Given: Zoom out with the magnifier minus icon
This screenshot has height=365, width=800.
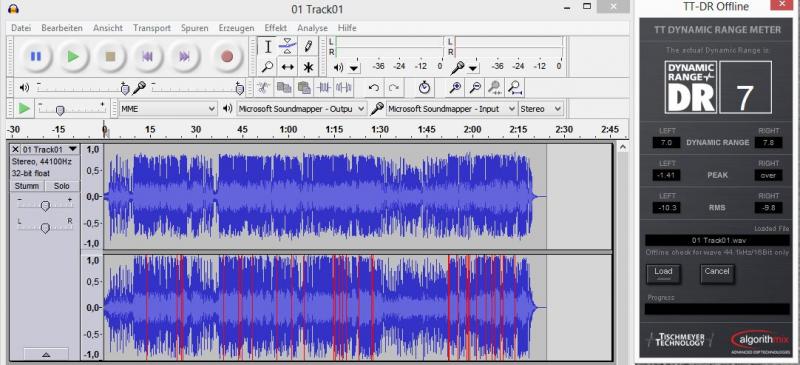Looking at the screenshot, I should point(475,88).
